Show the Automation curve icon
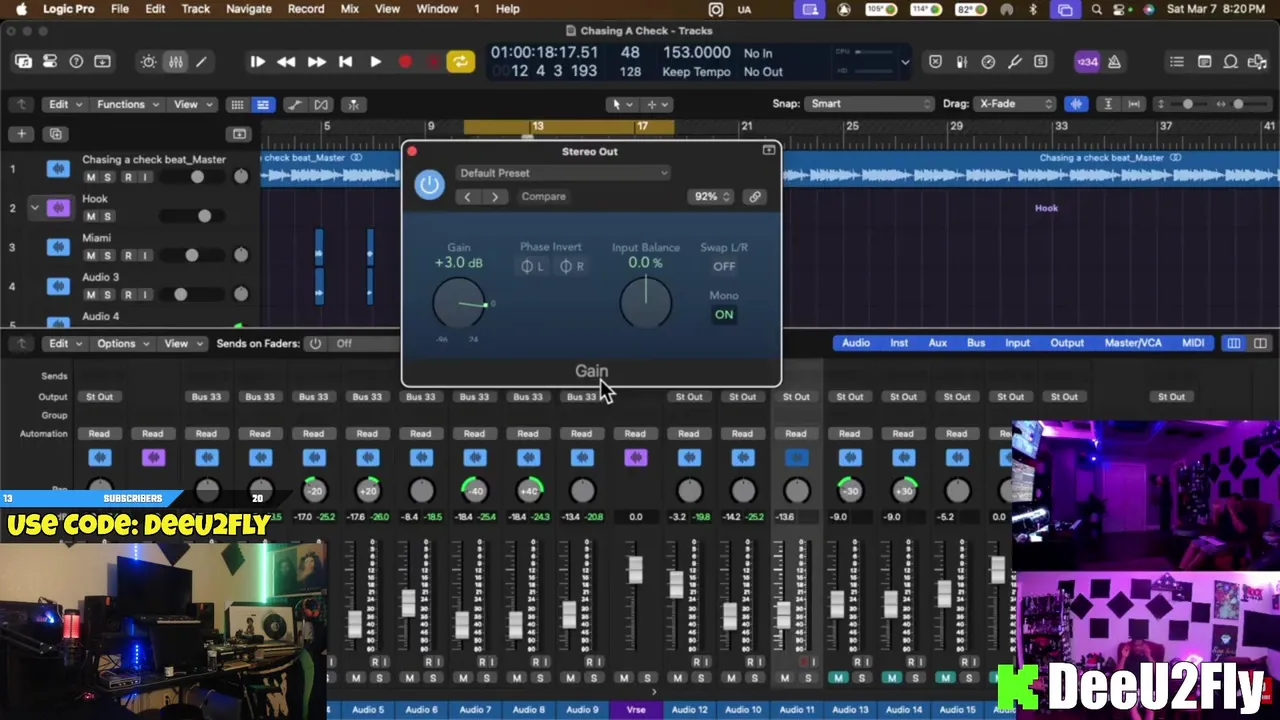The width and height of the screenshot is (1280, 720). tap(294, 104)
